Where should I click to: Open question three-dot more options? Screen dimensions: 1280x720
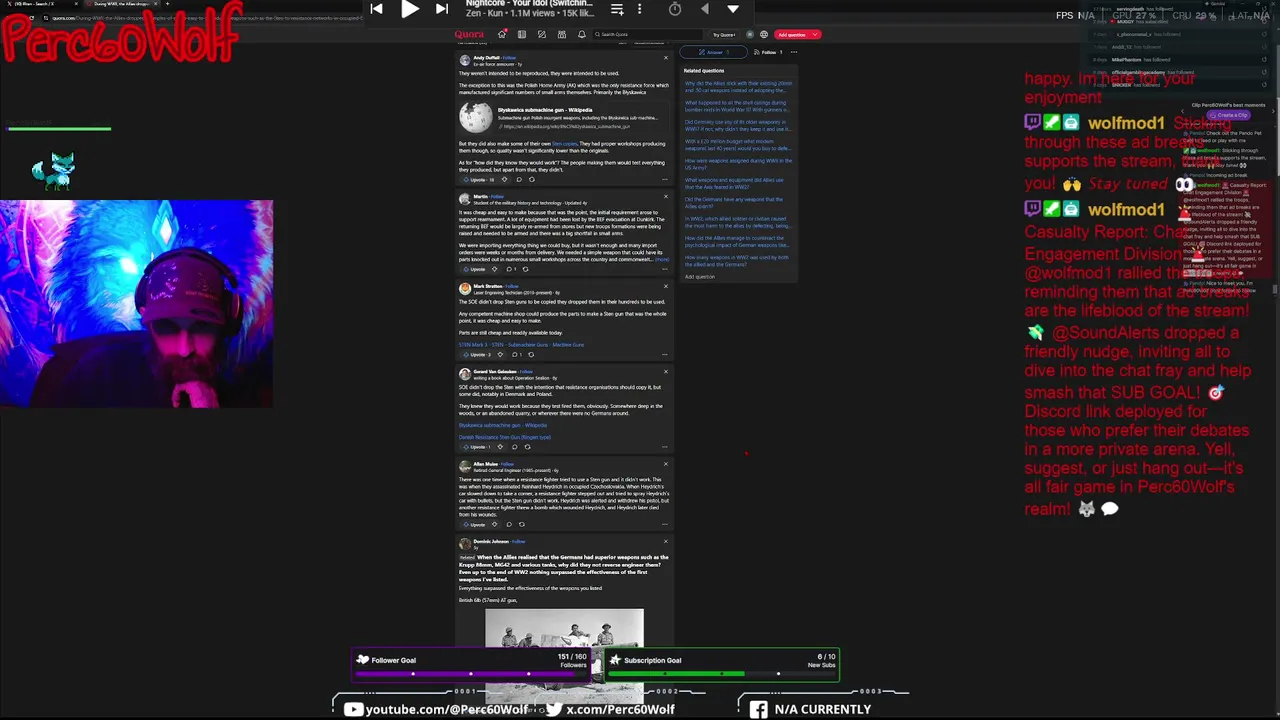click(794, 52)
